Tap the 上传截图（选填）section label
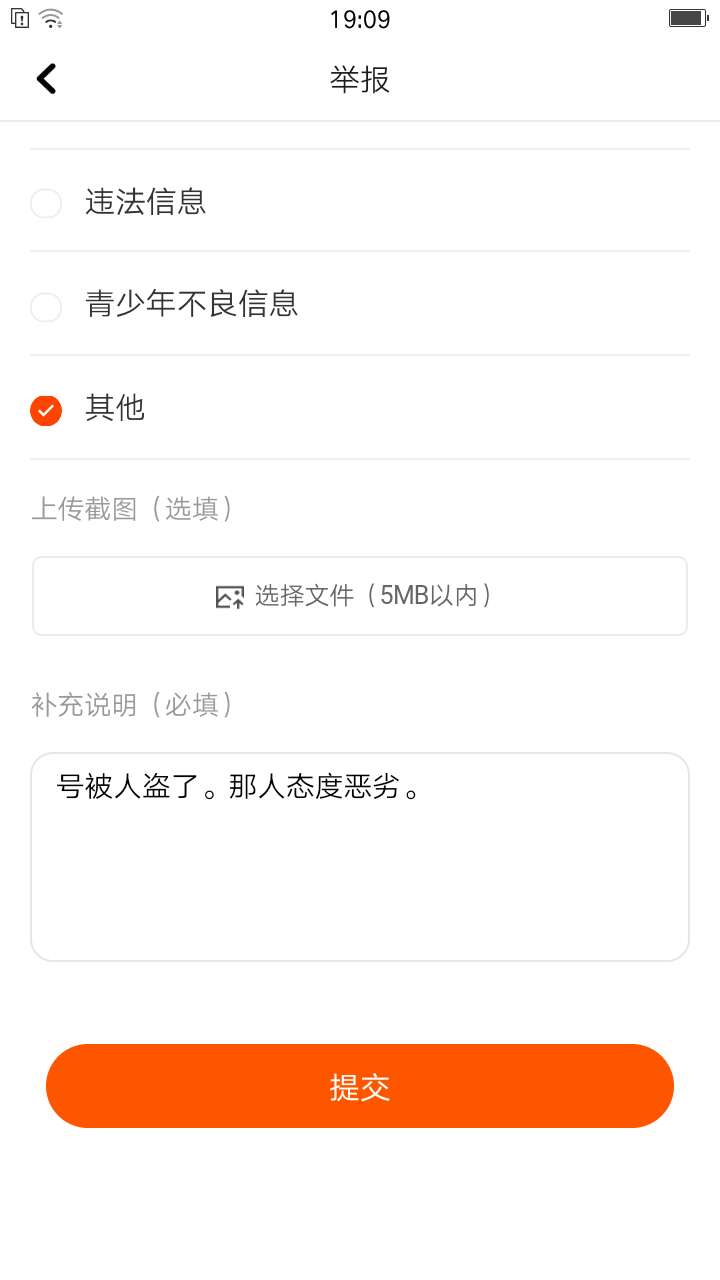This screenshot has width=720, height=1280. click(x=133, y=509)
